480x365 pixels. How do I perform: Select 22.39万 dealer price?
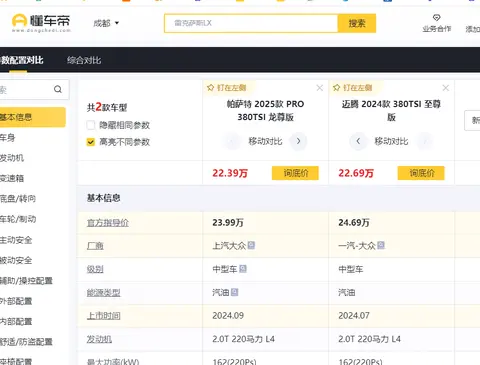pos(230,173)
